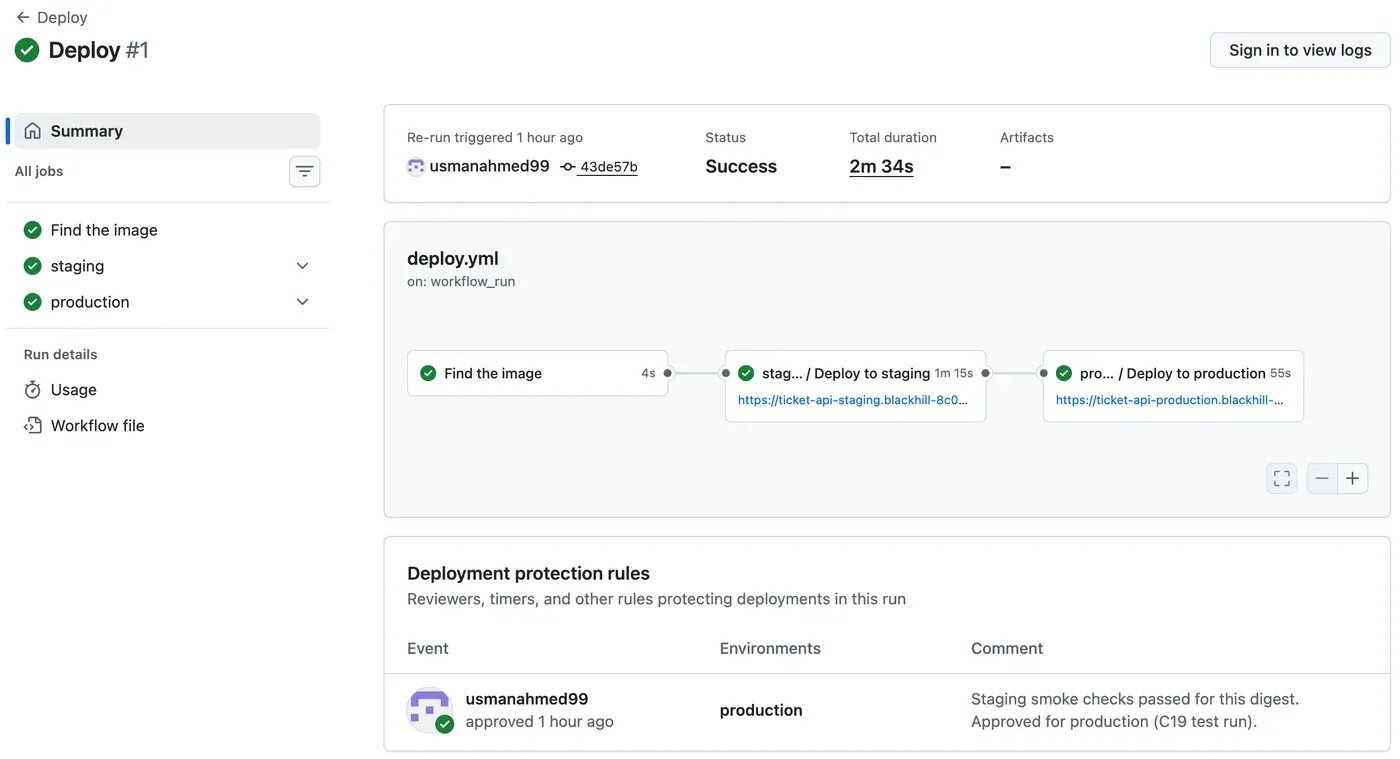Click usmanahmed99 in the protection rules row

tap(527, 699)
